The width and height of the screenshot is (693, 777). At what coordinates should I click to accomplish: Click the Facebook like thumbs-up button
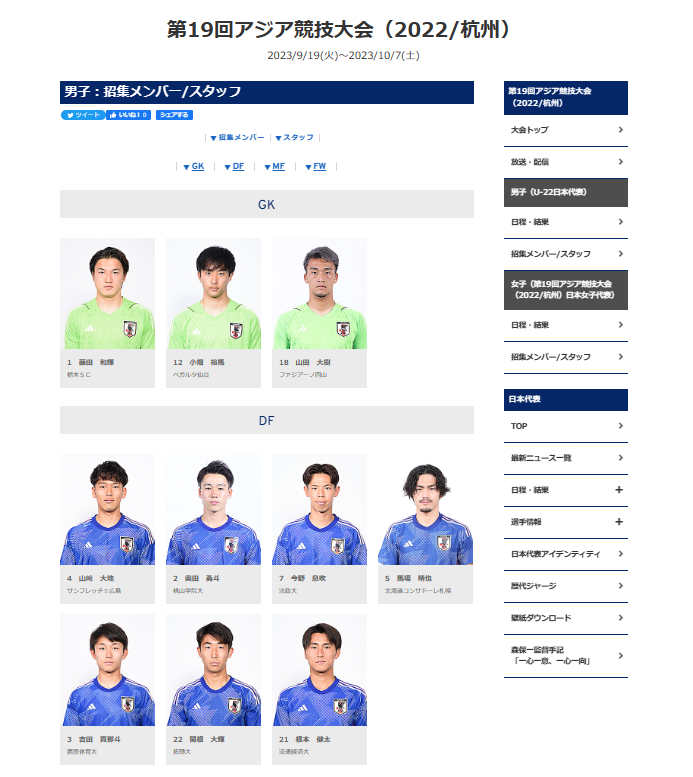point(129,116)
